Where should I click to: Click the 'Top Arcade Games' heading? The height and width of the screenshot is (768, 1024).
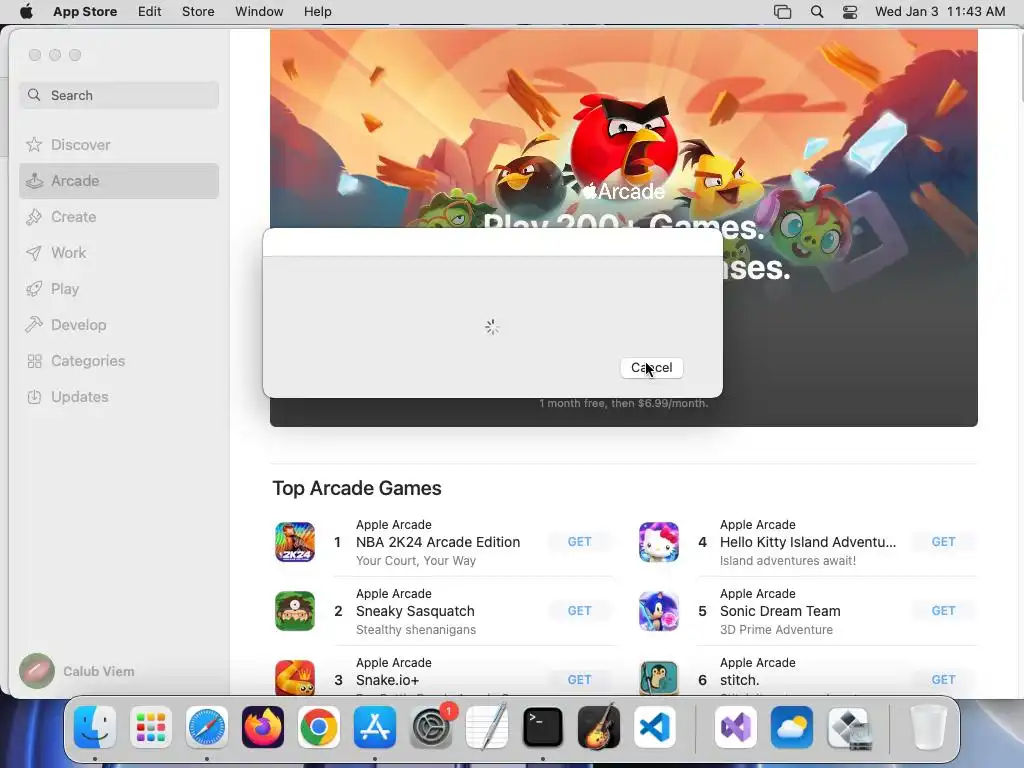pos(357,488)
